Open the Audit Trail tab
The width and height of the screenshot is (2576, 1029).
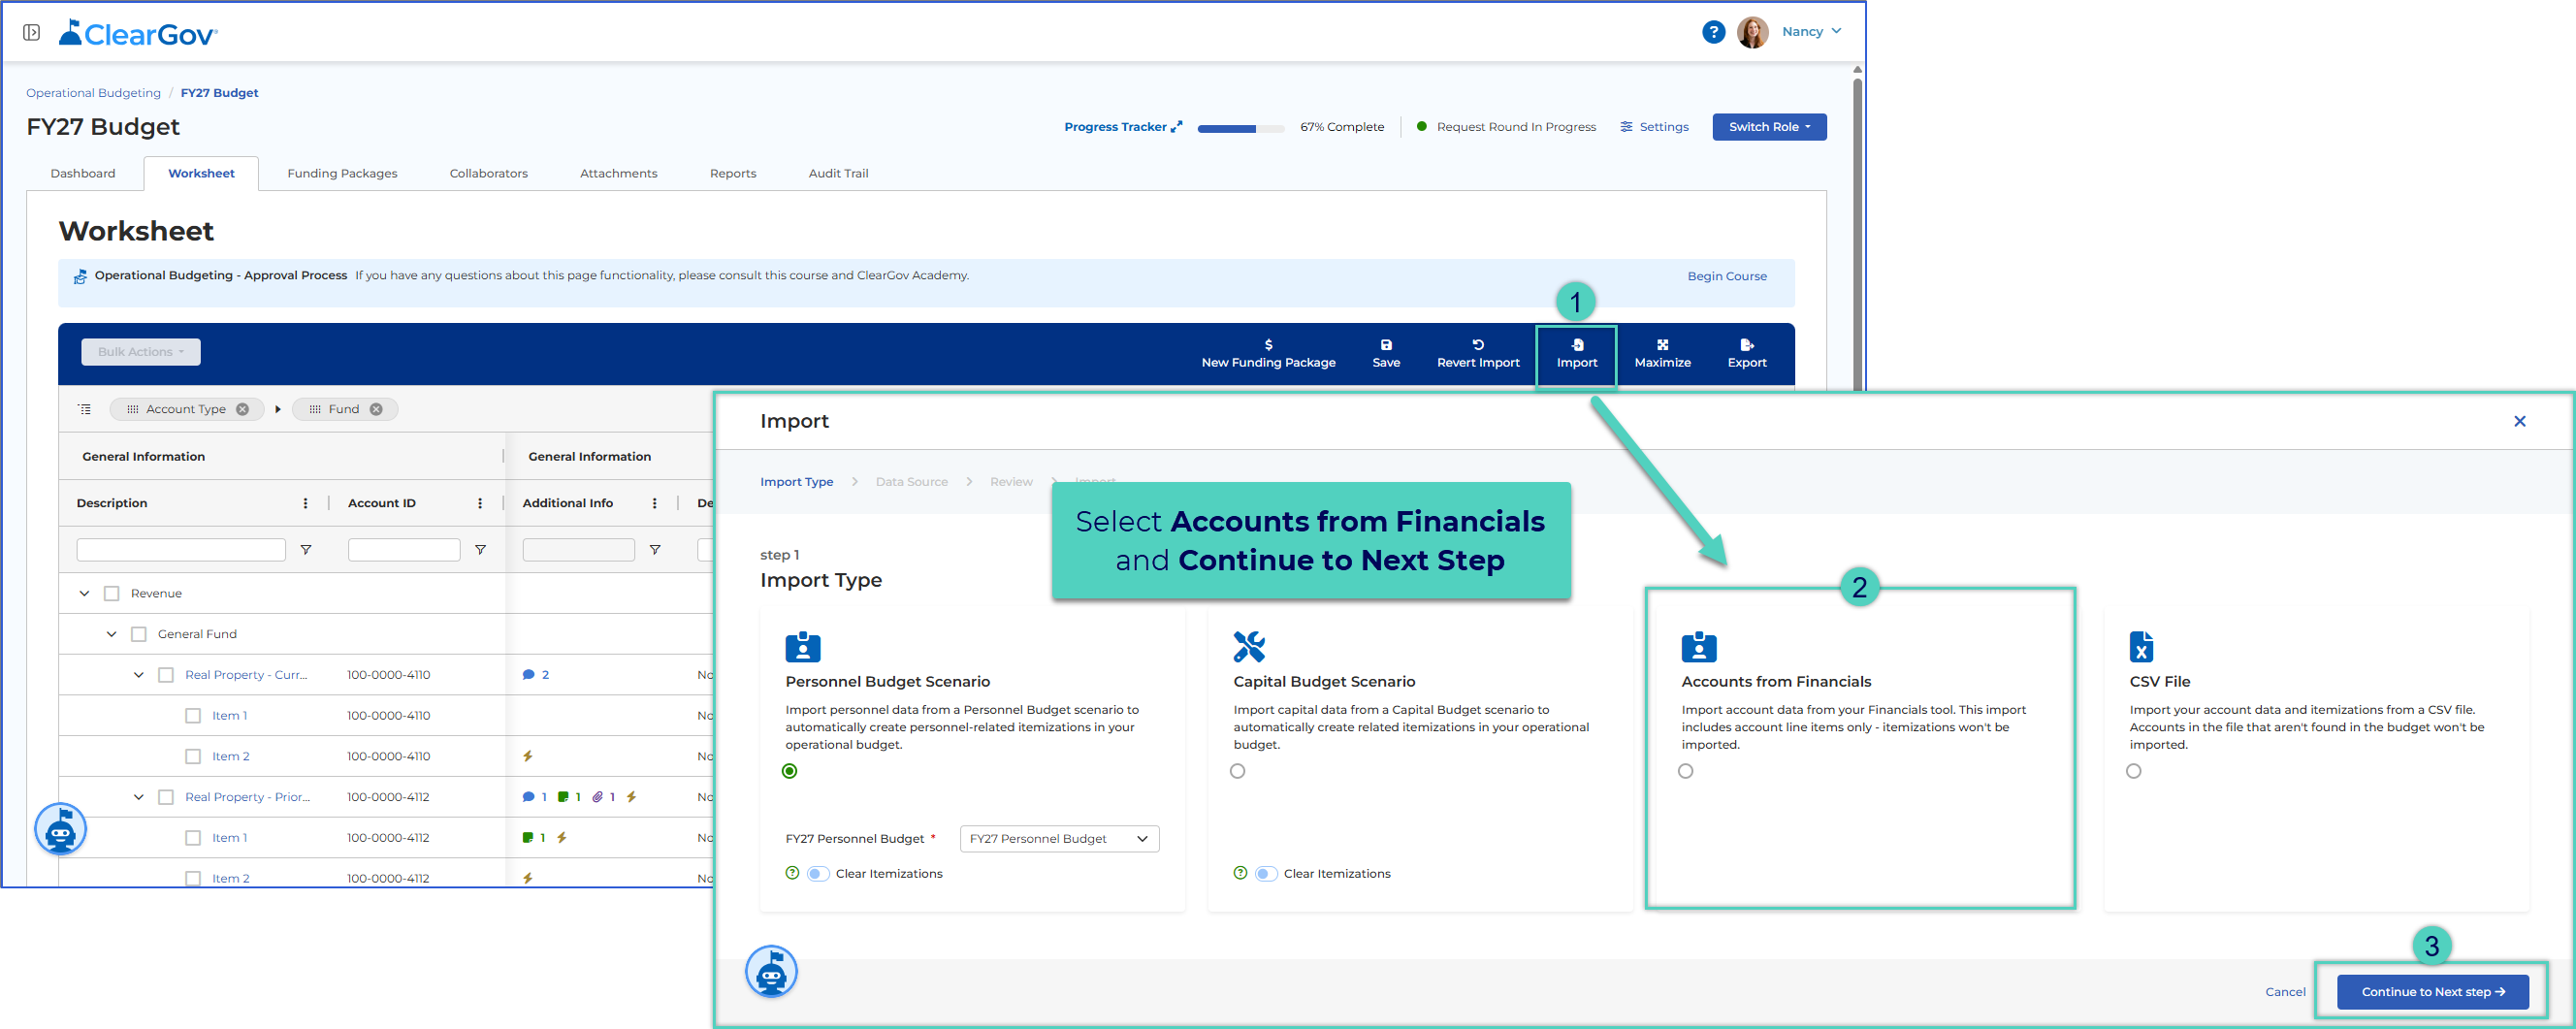(838, 174)
